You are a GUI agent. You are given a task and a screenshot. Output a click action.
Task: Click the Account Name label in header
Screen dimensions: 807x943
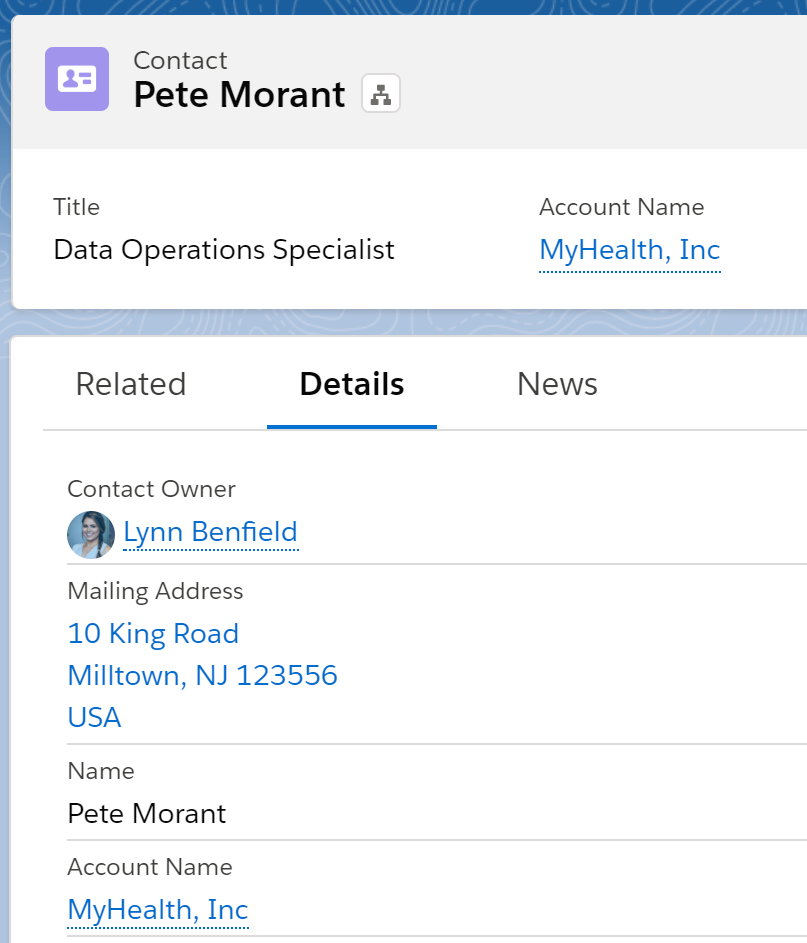pos(622,207)
